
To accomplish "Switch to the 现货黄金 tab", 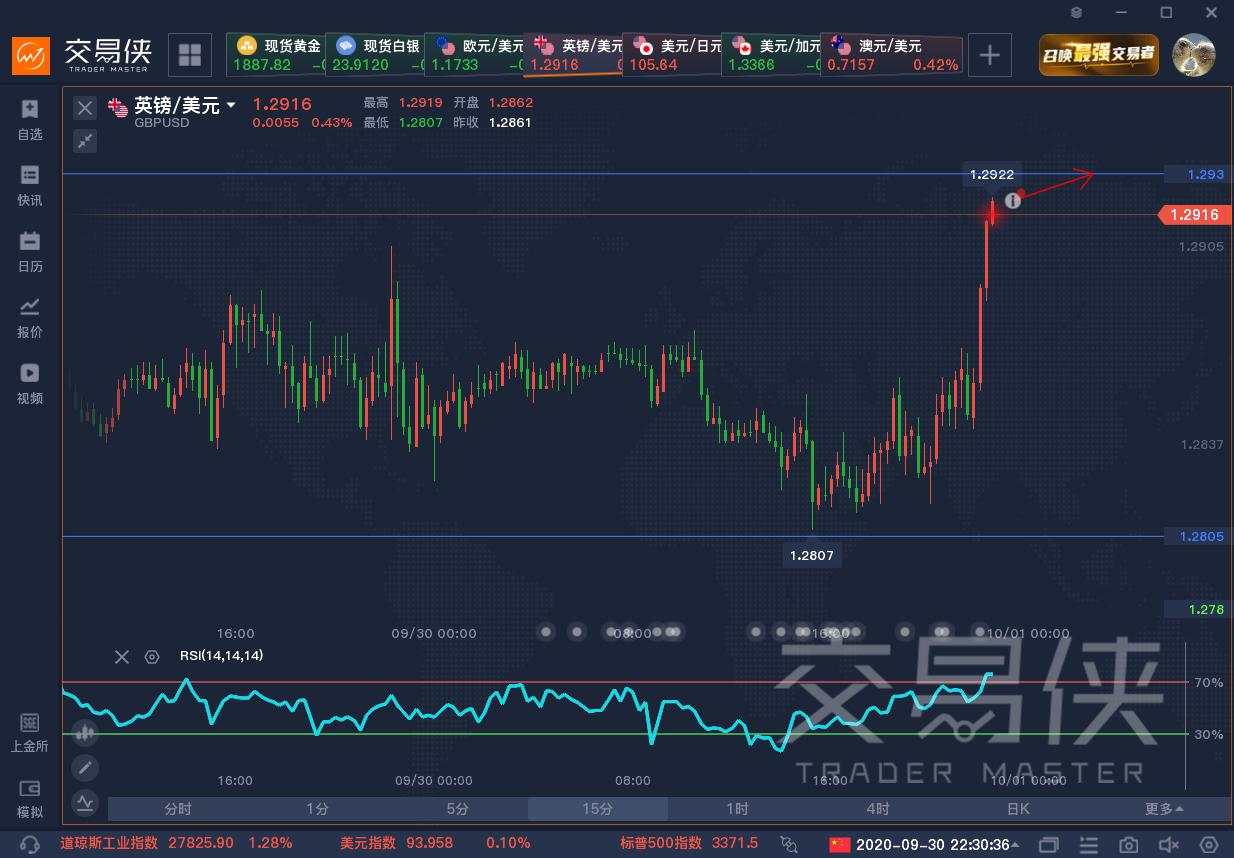I will click(276, 55).
